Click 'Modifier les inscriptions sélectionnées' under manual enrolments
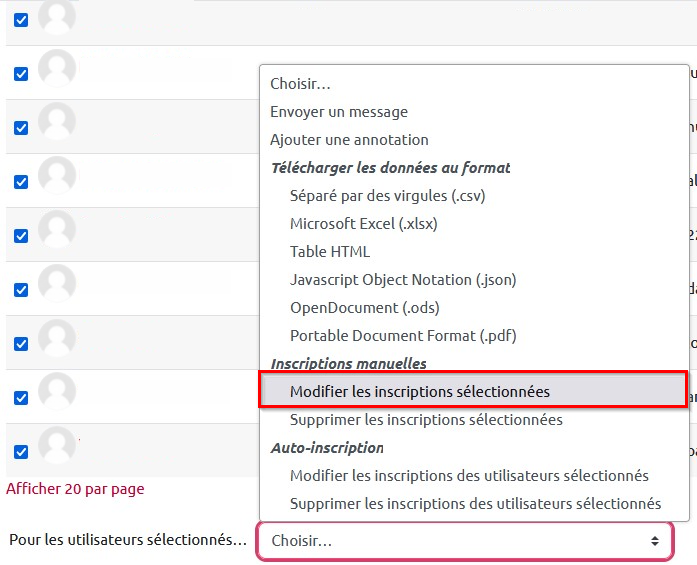 (419, 392)
